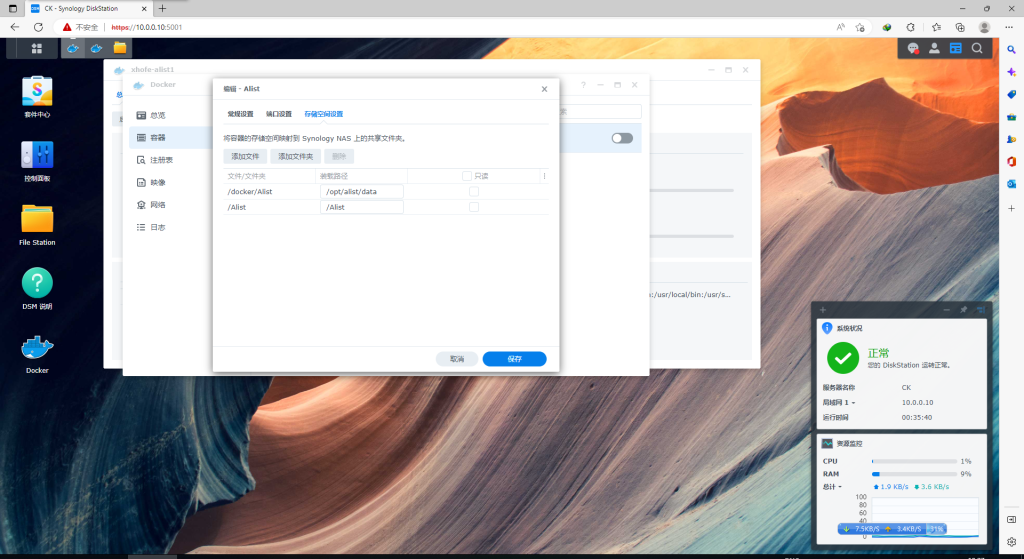The width and height of the screenshot is (1024, 559).
Task: Click the browser extensions puzzle icon
Action: pos(910,27)
